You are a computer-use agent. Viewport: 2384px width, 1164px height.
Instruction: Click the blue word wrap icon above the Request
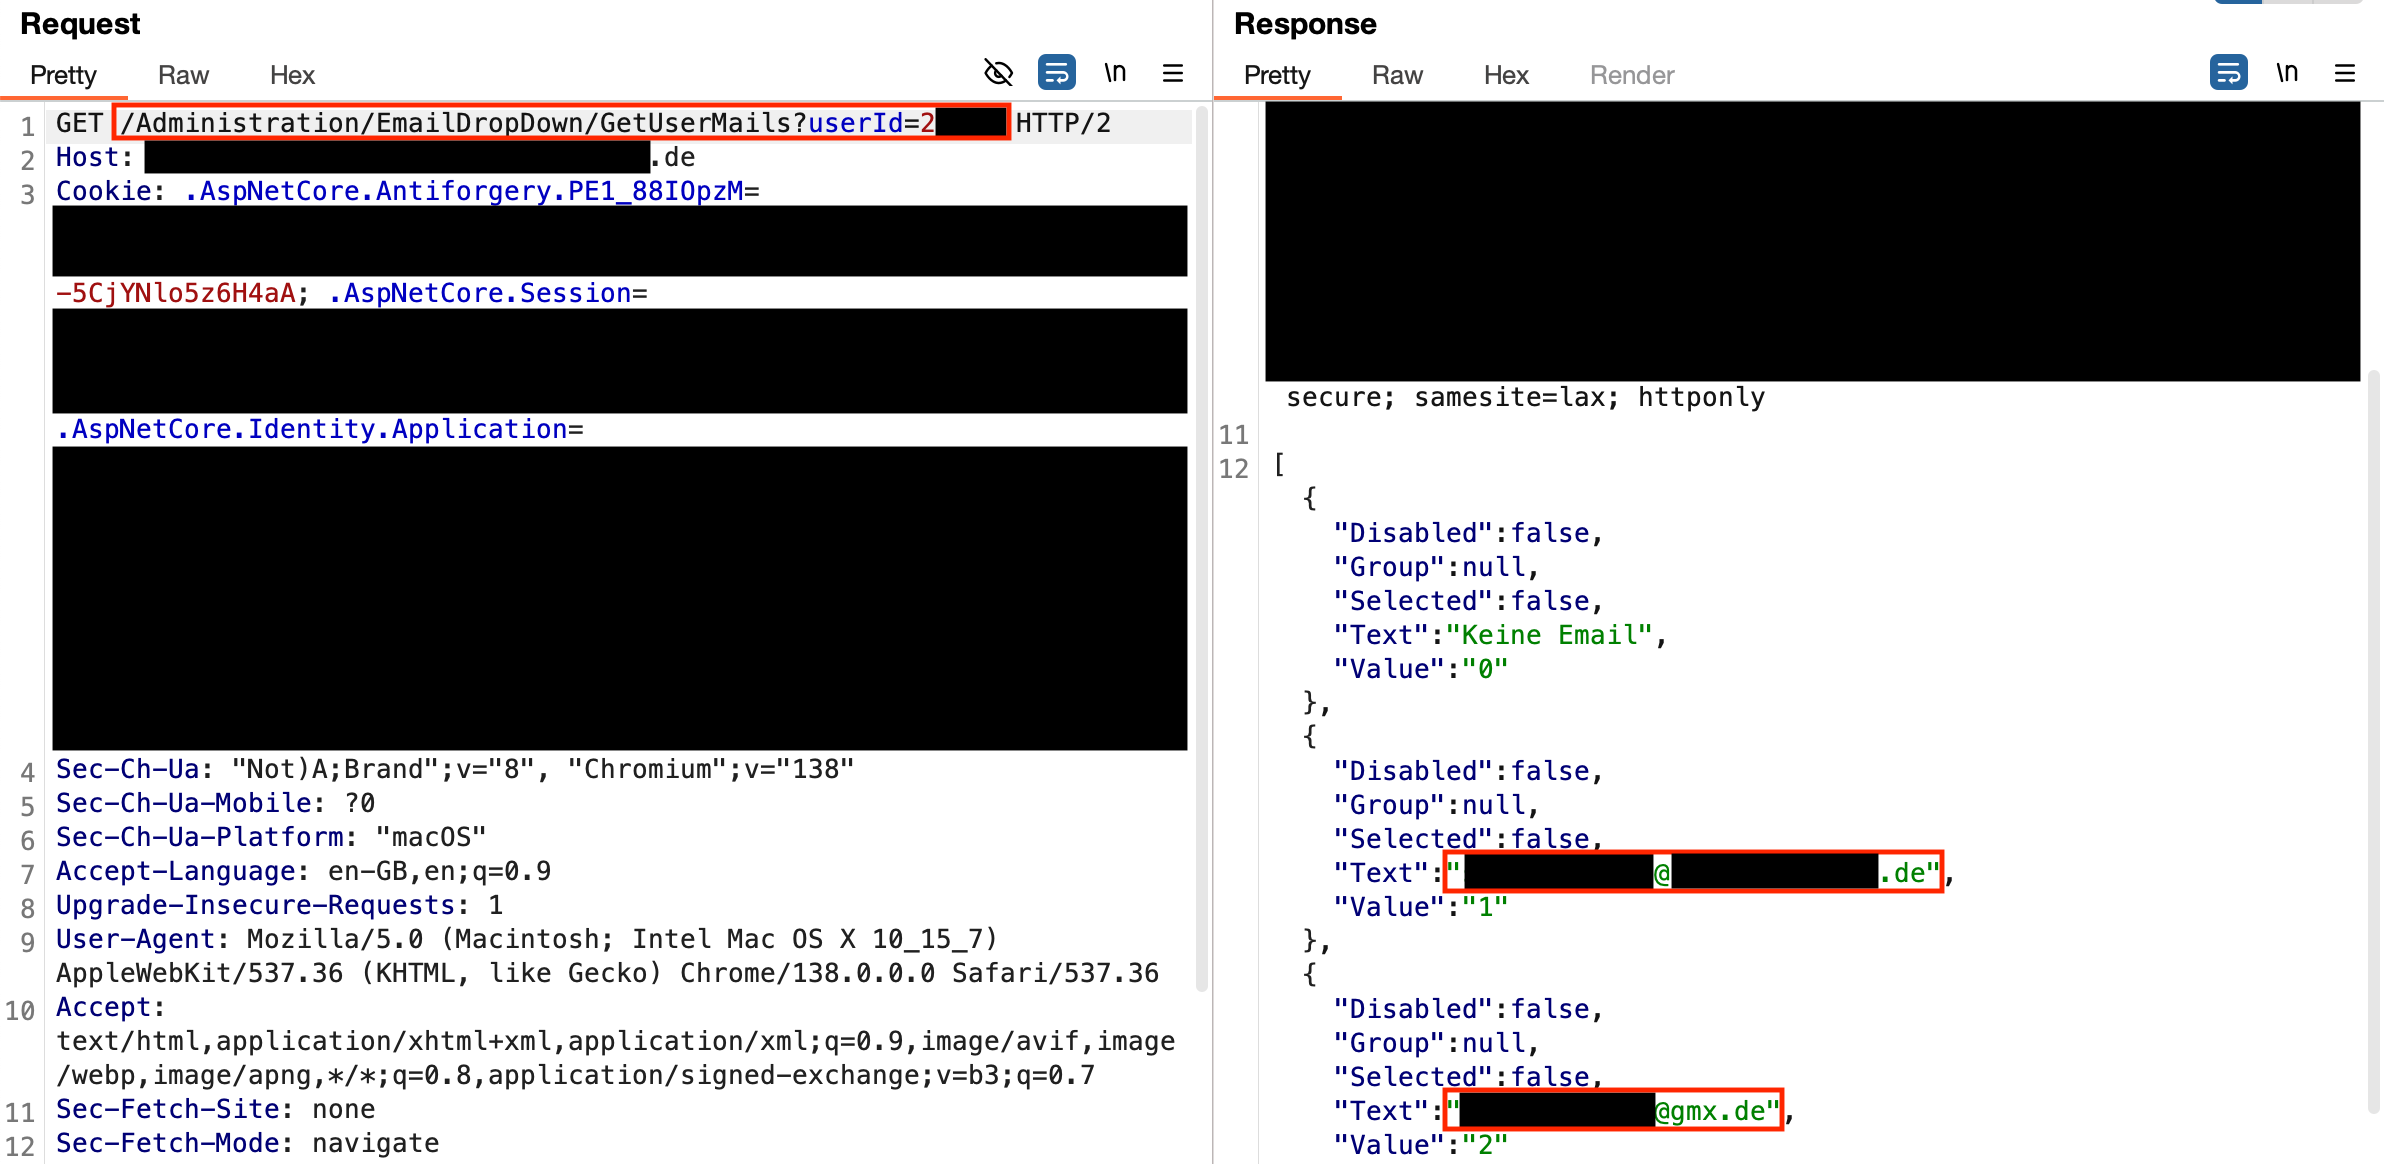point(1057,72)
